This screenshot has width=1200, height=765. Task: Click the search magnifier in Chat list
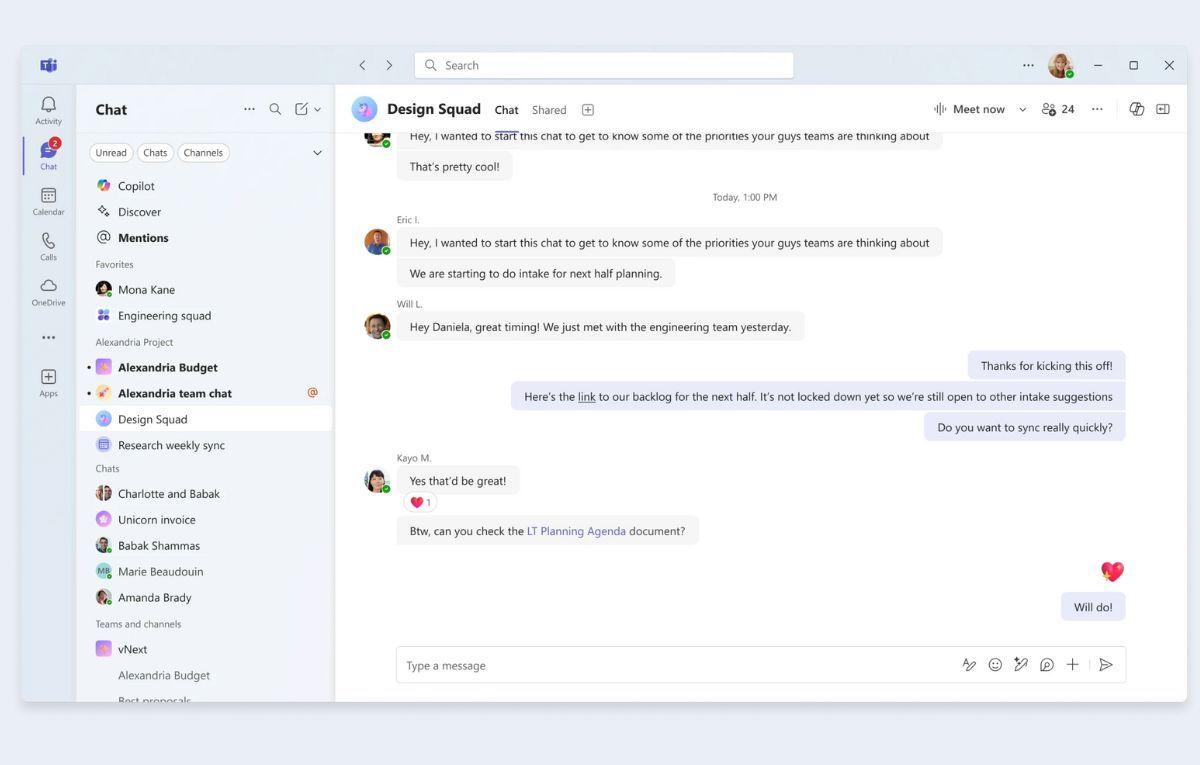pyautogui.click(x=275, y=109)
